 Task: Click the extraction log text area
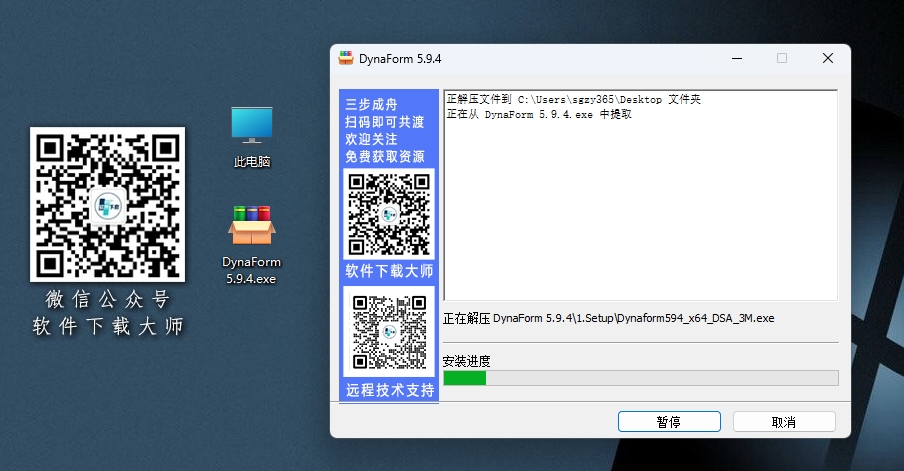tap(641, 195)
